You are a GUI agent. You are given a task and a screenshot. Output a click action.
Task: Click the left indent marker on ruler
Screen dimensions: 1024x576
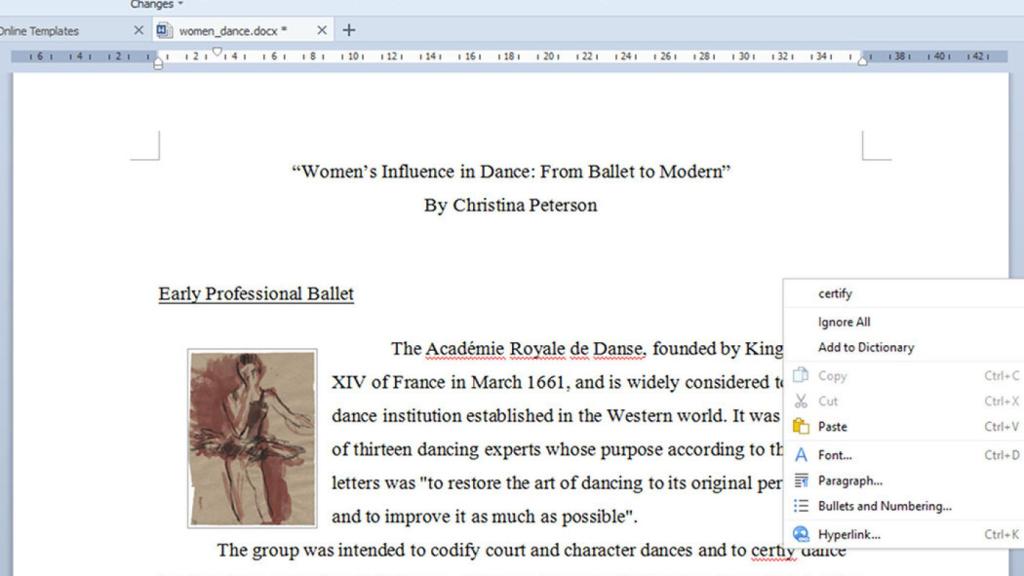(x=157, y=64)
